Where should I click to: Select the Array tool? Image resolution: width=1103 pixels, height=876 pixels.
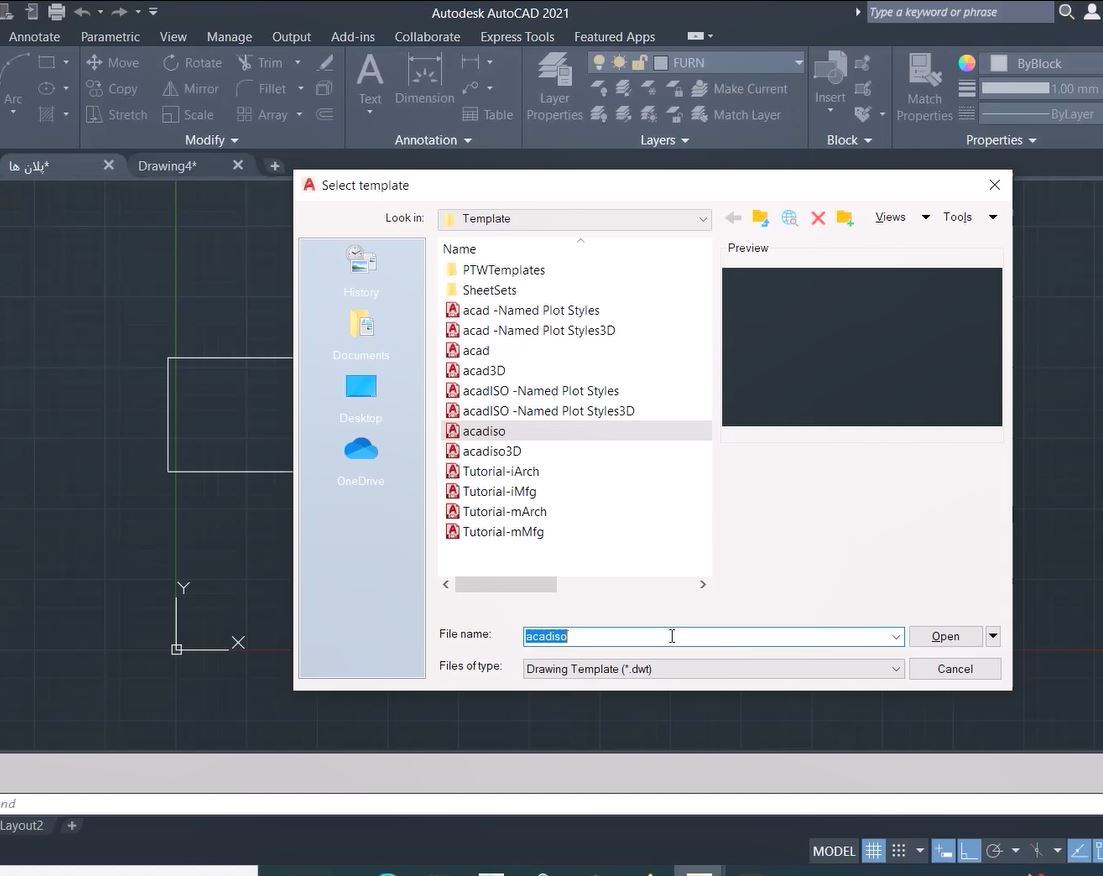[x=262, y=115]
